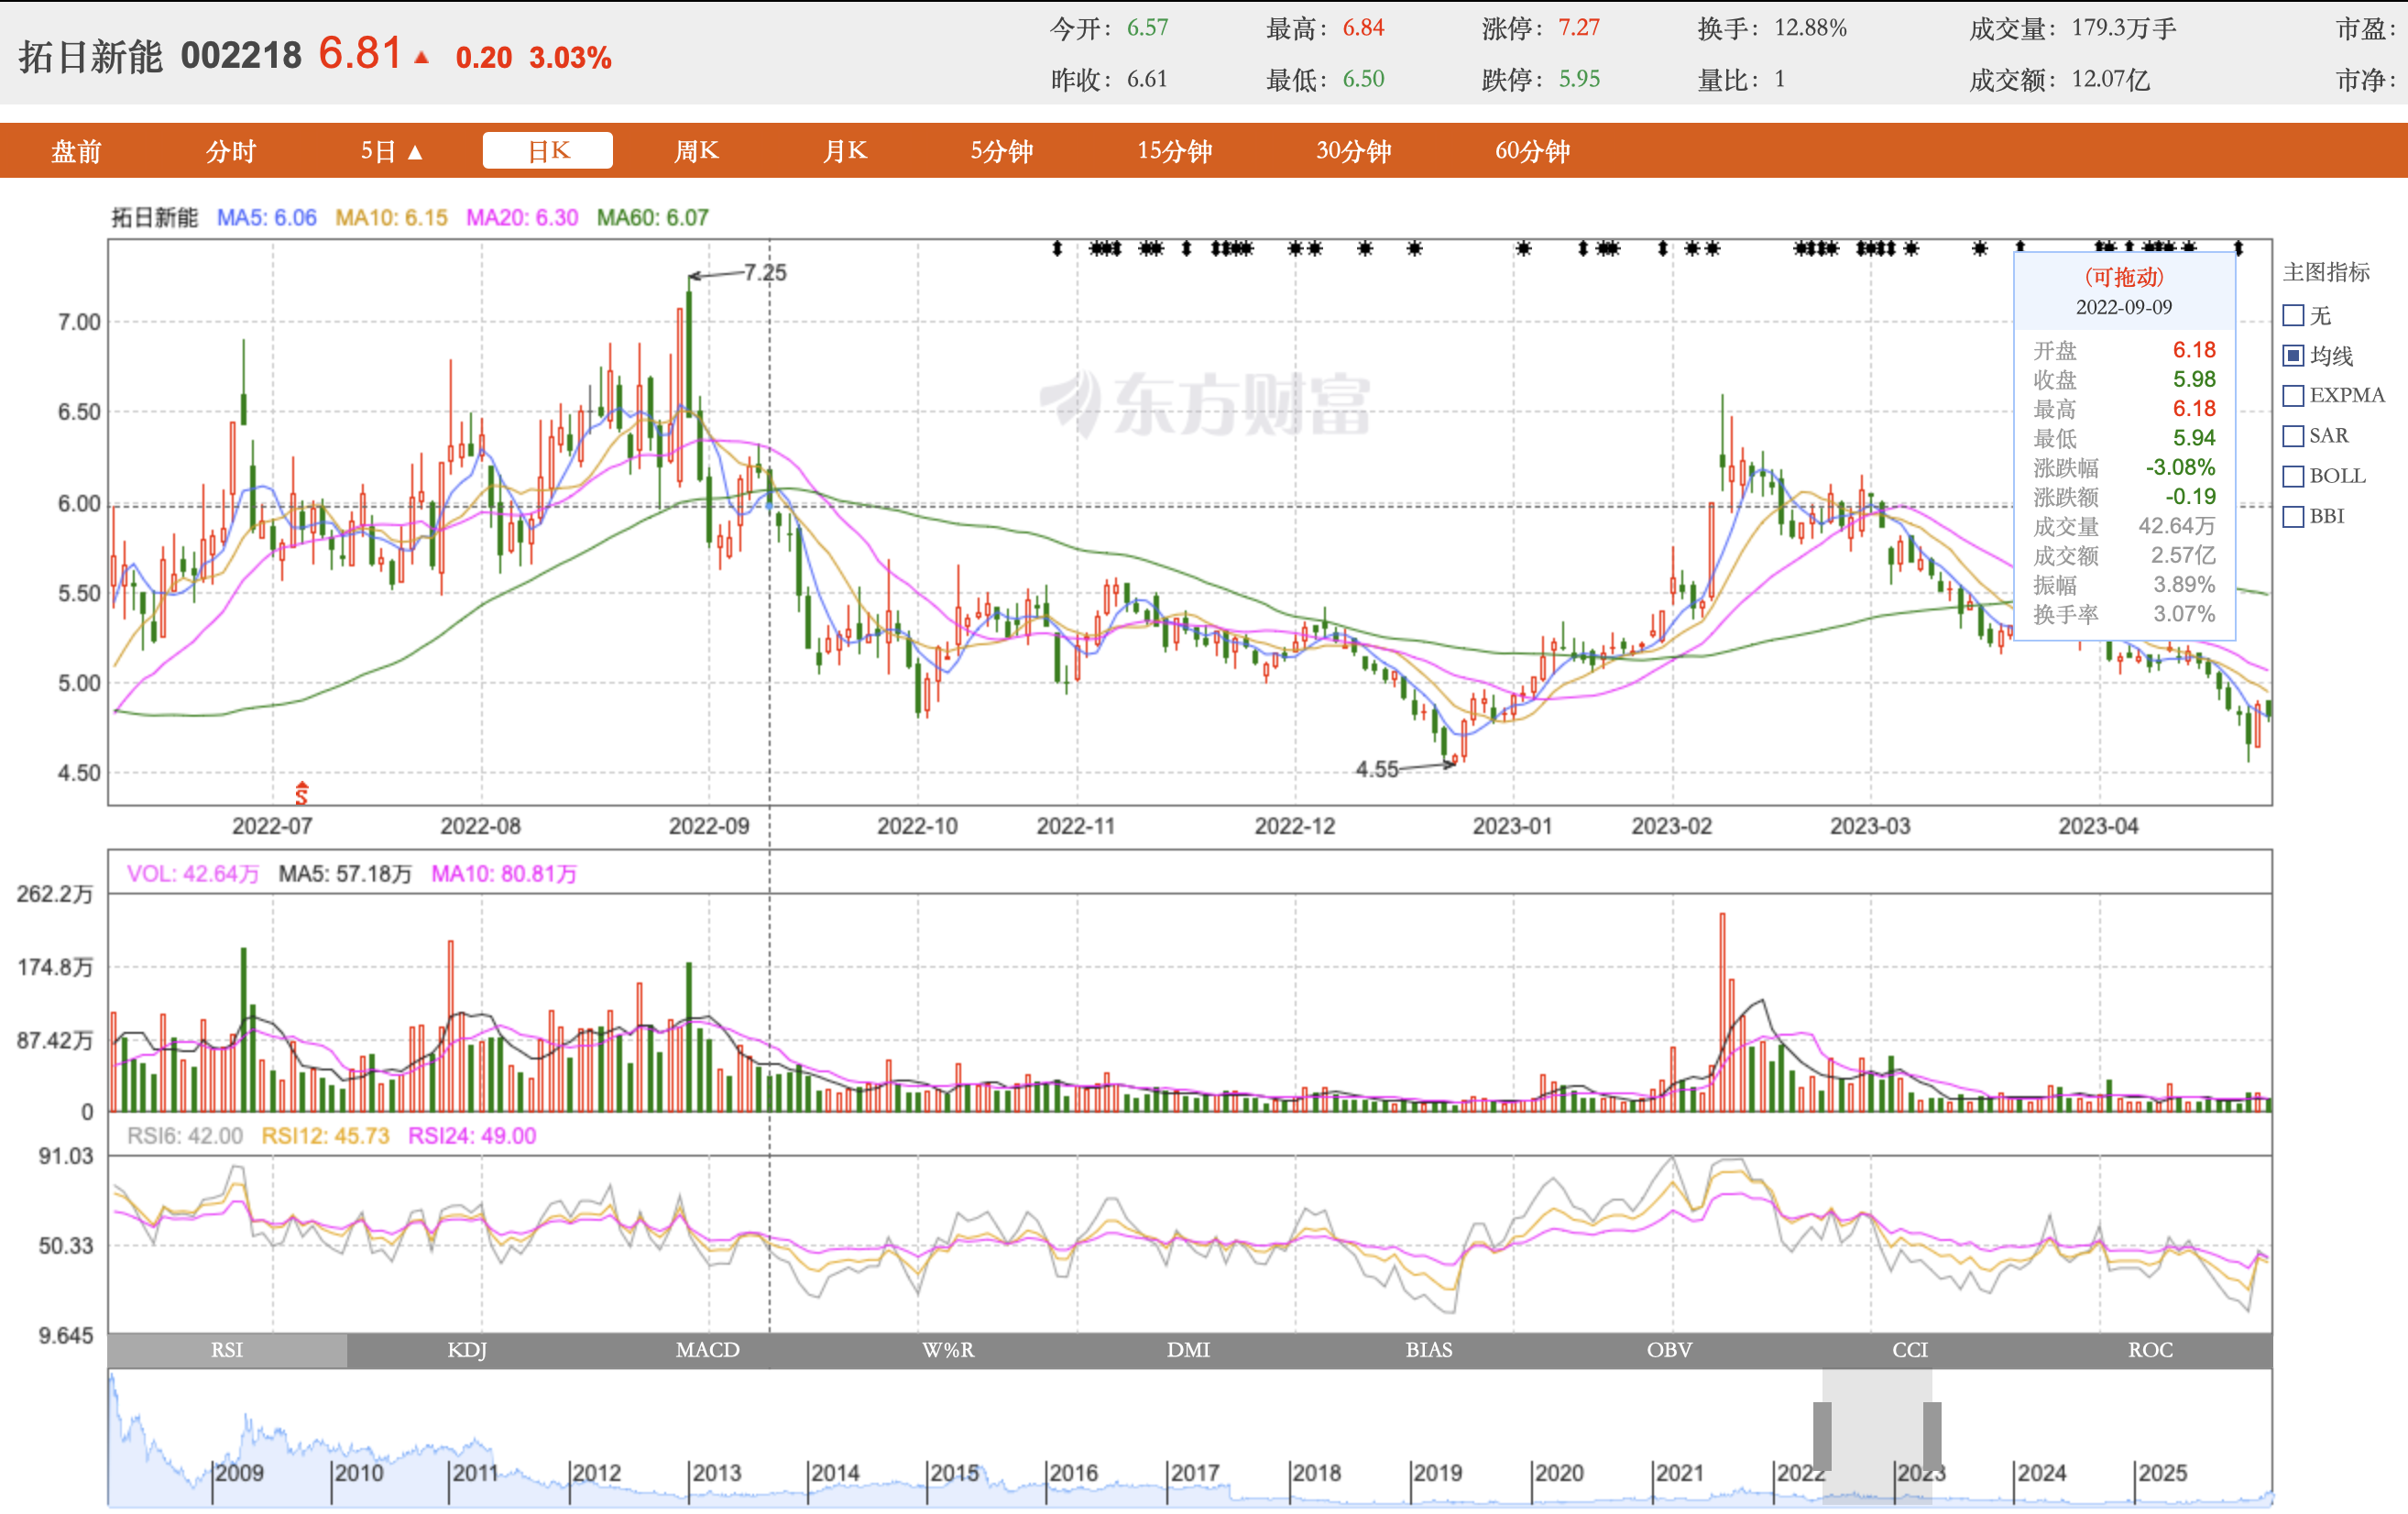Select the 分时 intraday tab
Viewport: 2408px width, 1514px height.
[231, 151]
